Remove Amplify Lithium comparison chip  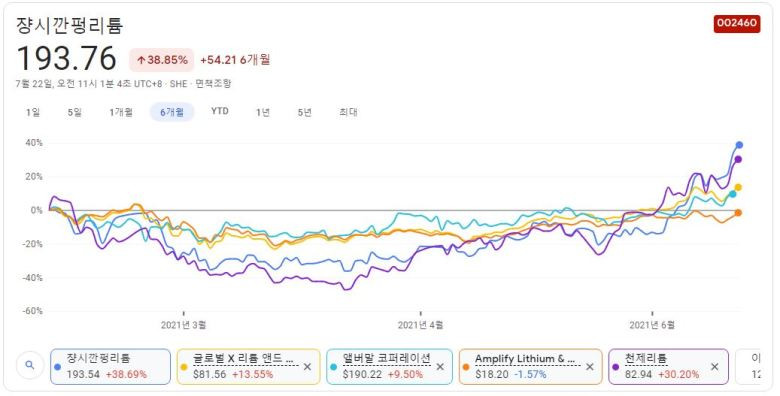click(590, 367)
